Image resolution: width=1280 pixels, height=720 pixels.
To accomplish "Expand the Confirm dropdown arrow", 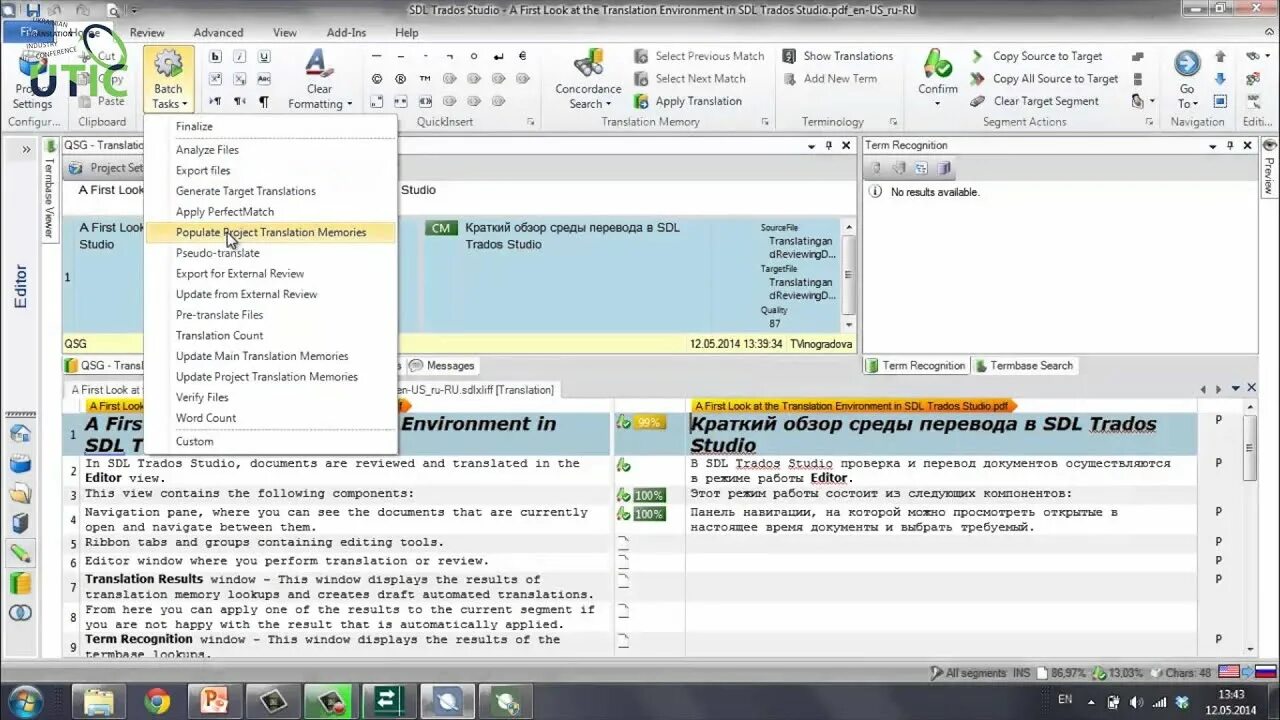I will (x=938, y=104).
